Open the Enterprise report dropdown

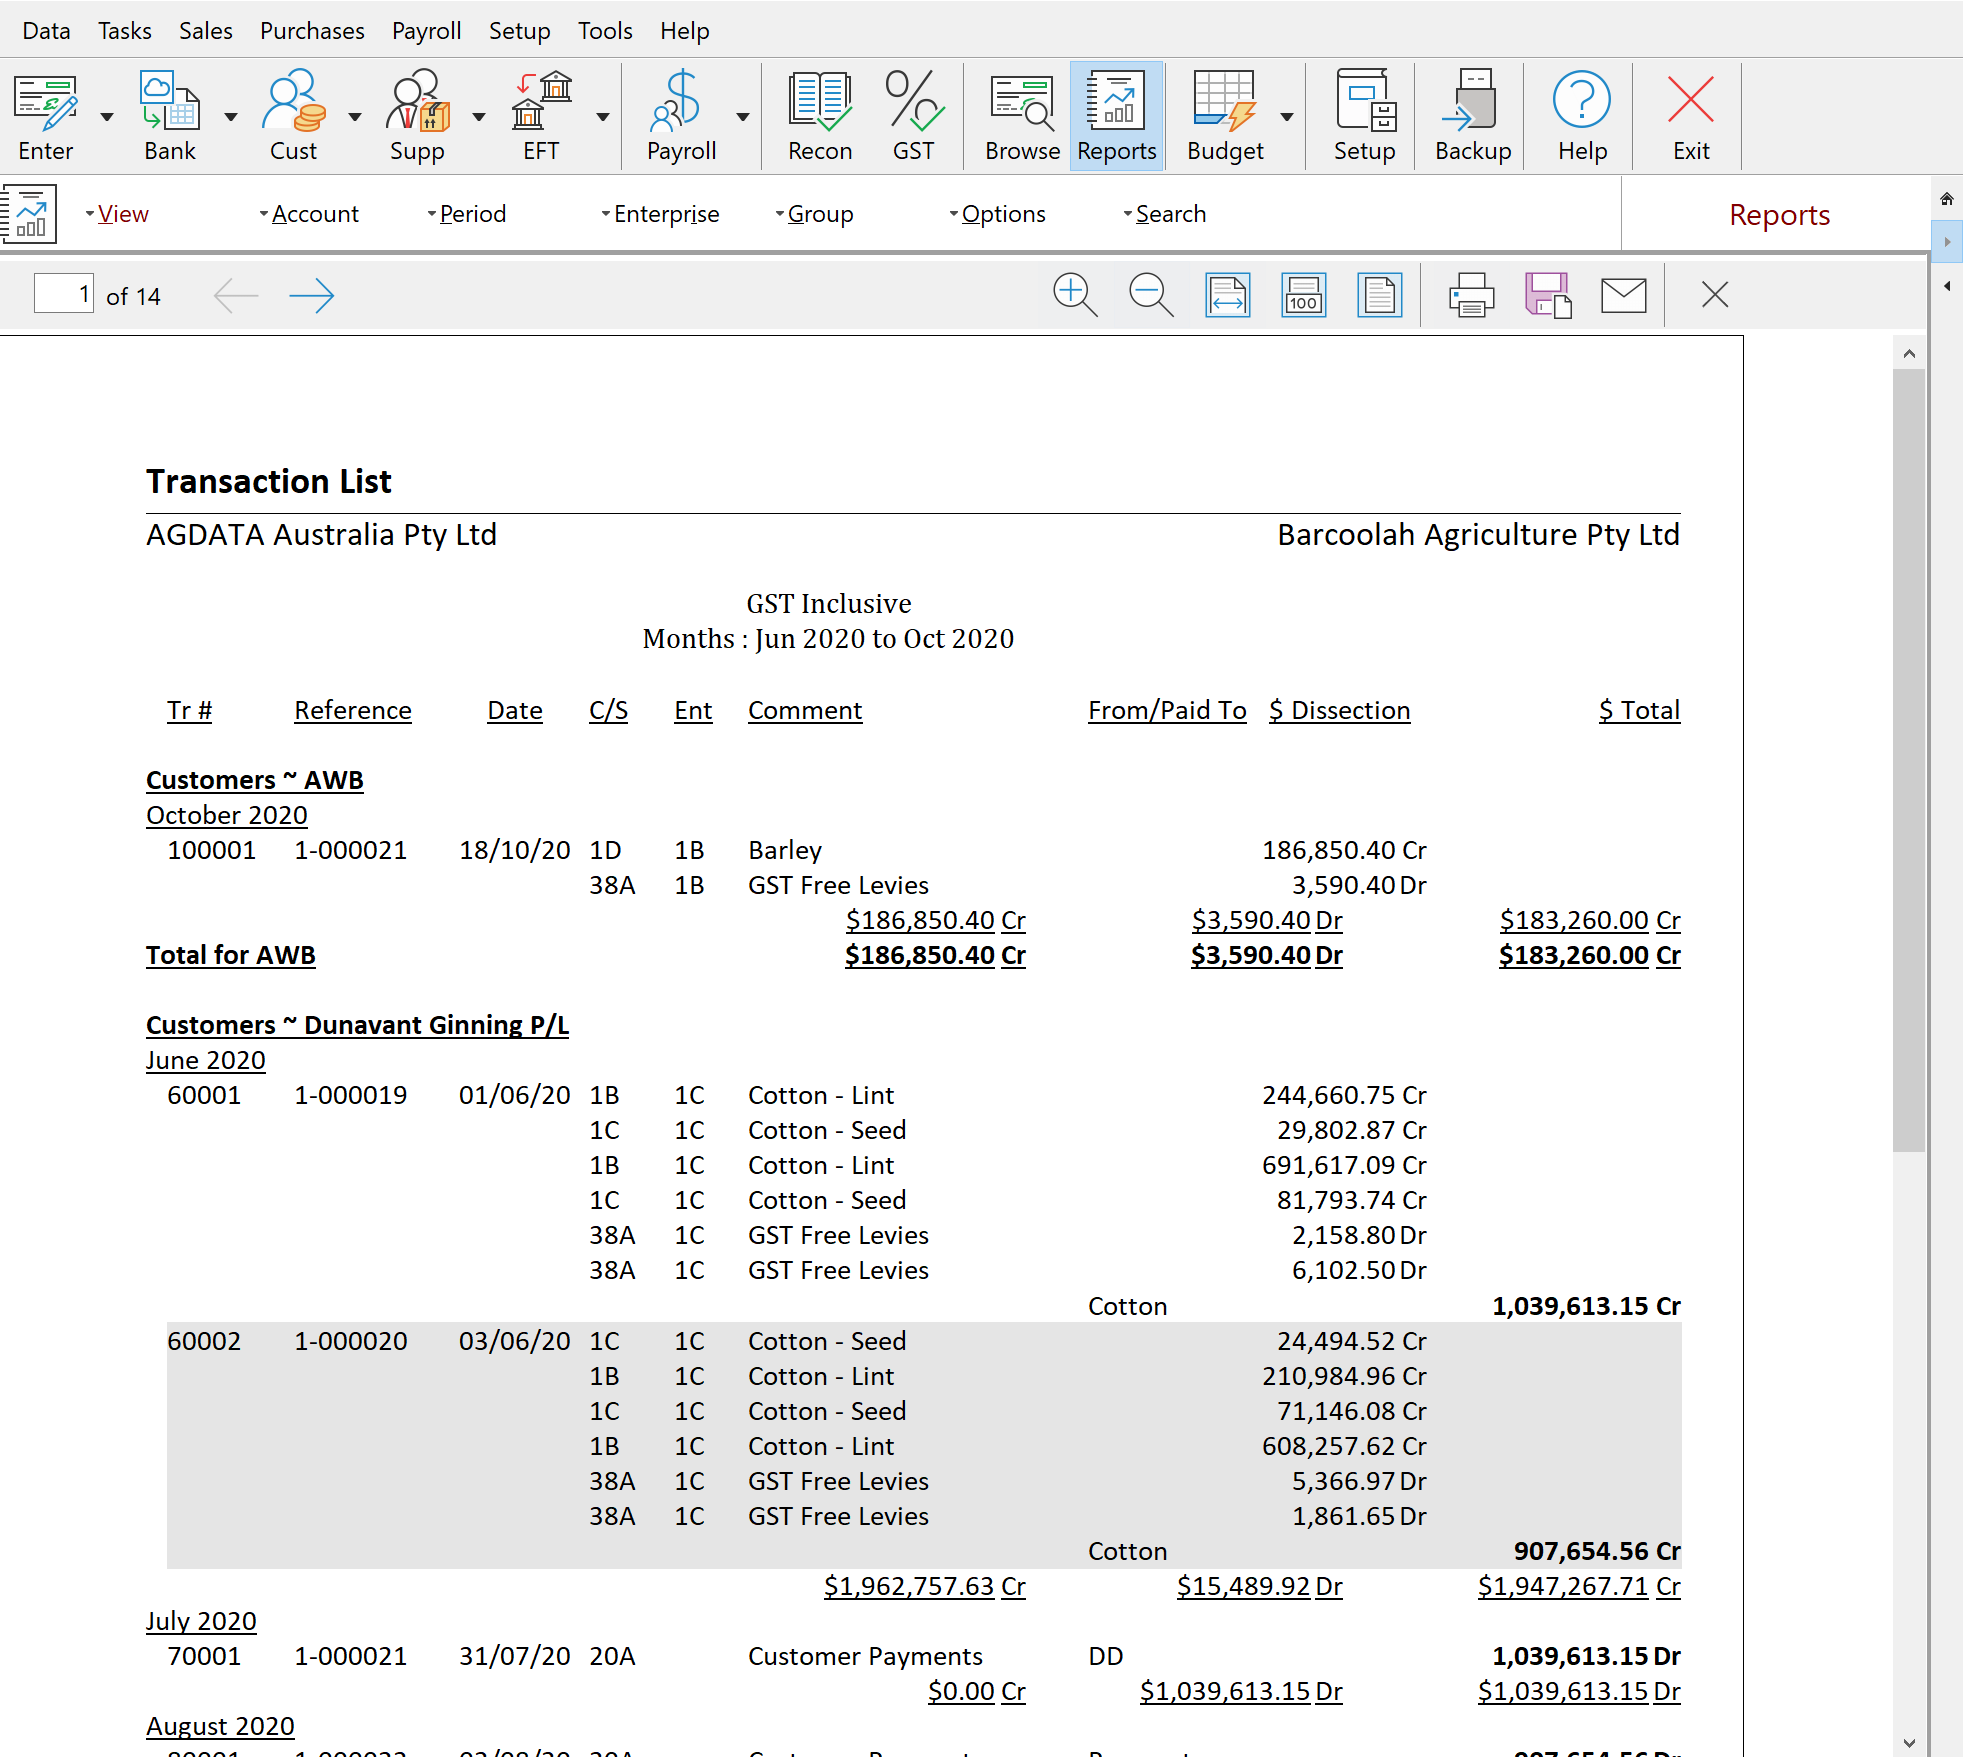tap(660, 214)
